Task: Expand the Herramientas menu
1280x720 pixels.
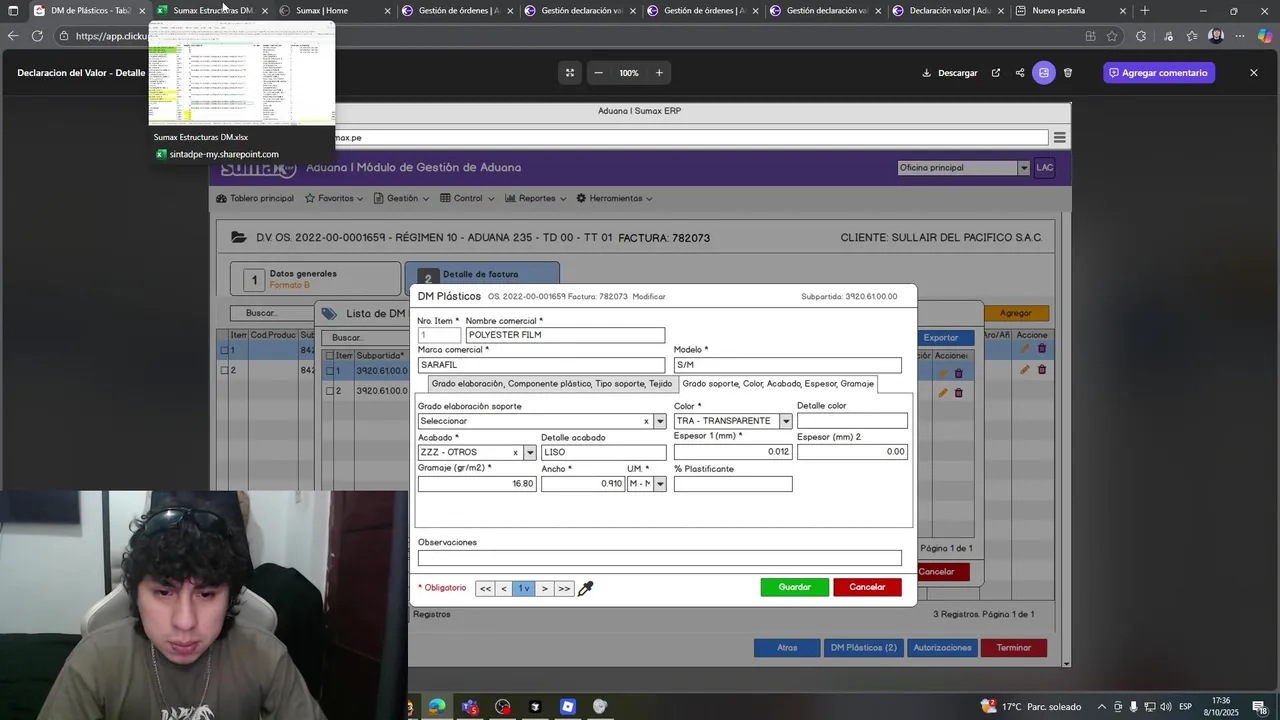Action: pyautogui.click(x=614, y=198)
